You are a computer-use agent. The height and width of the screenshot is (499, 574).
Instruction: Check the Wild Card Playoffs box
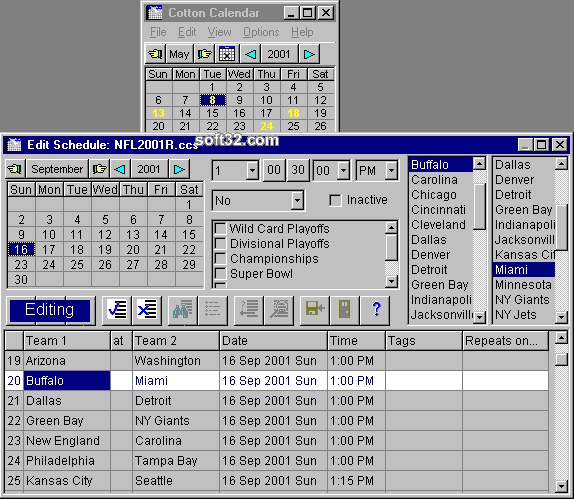click(x=220, y=228)
